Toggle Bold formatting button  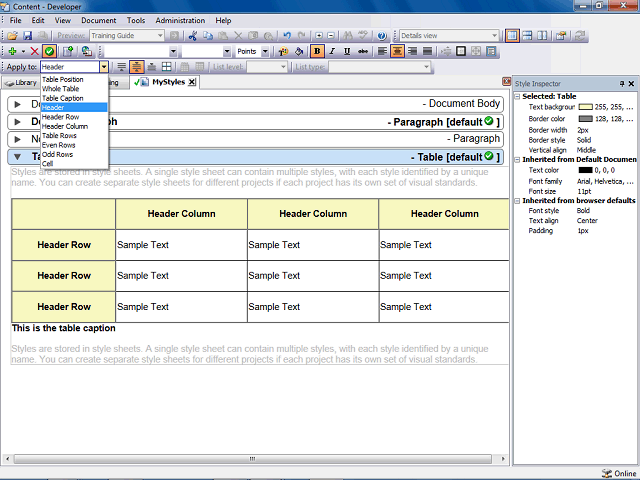(317, 51)
